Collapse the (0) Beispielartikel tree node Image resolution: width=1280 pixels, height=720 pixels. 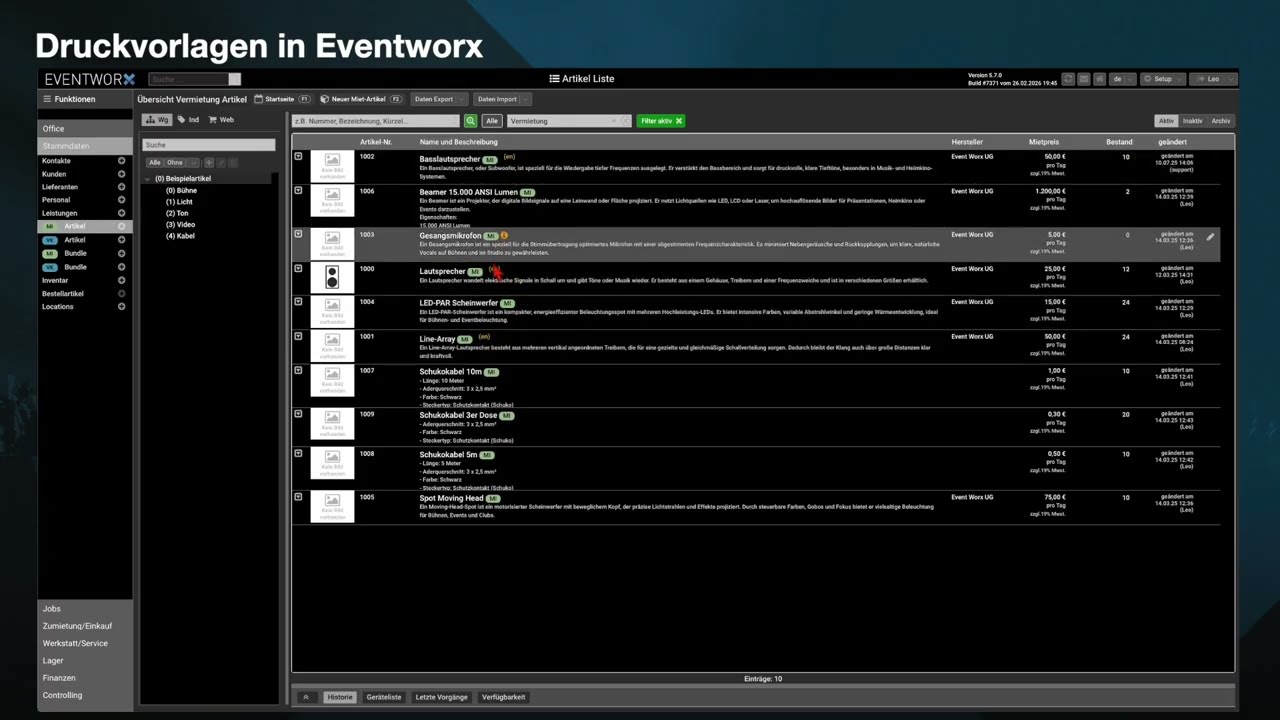(148, 179)
